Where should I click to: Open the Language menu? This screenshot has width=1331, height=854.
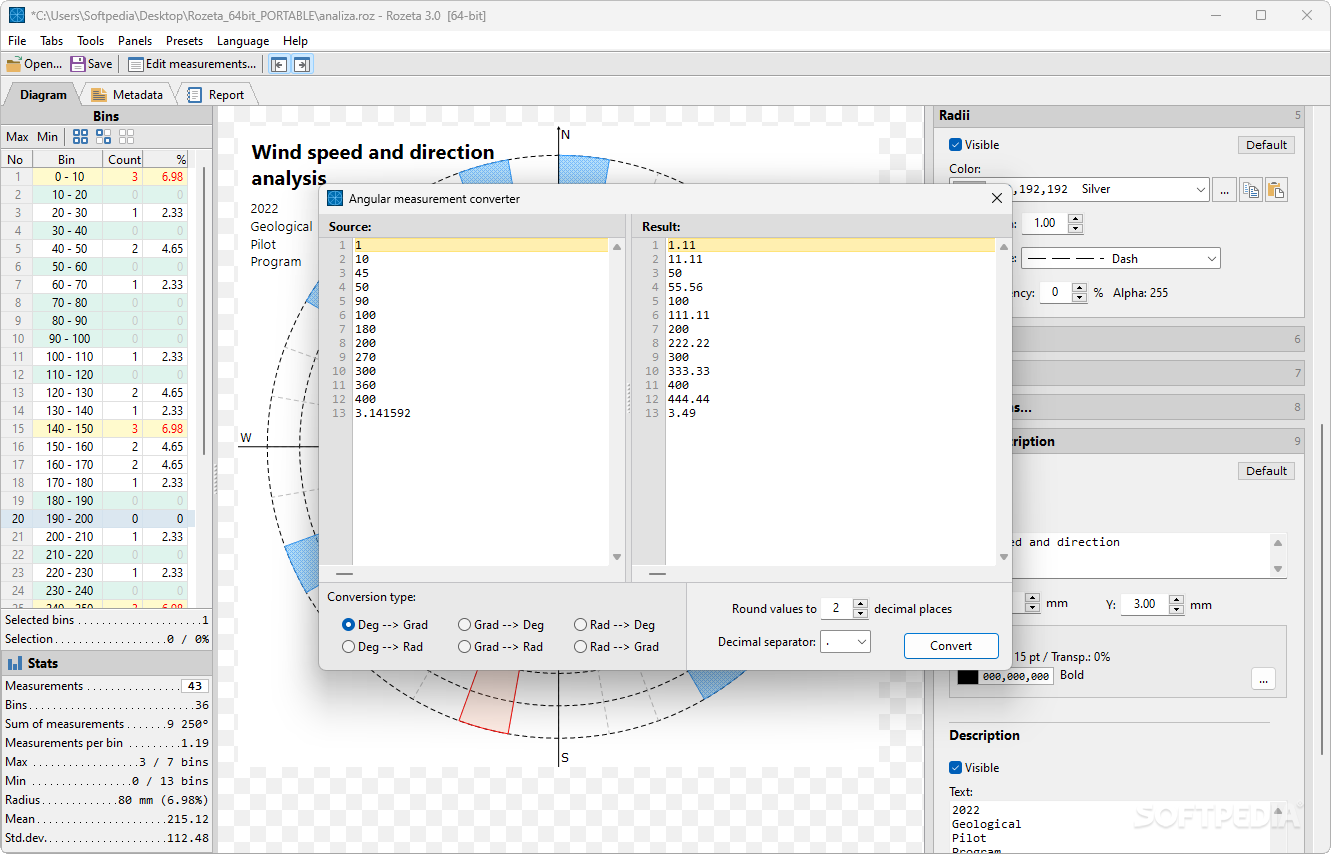point(243,41)
